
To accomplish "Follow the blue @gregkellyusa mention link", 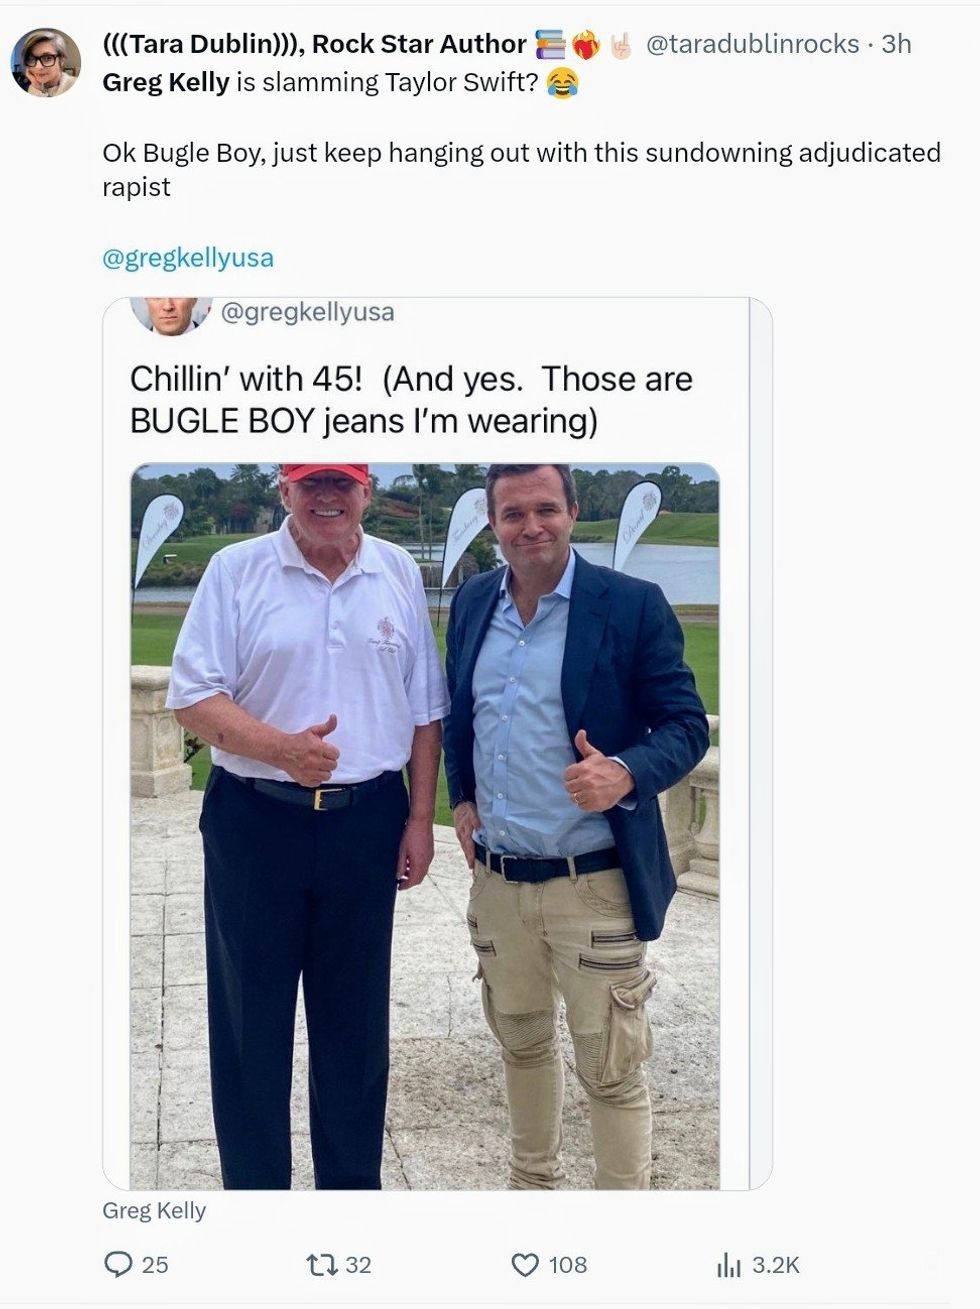I will (x=188, y=258).
